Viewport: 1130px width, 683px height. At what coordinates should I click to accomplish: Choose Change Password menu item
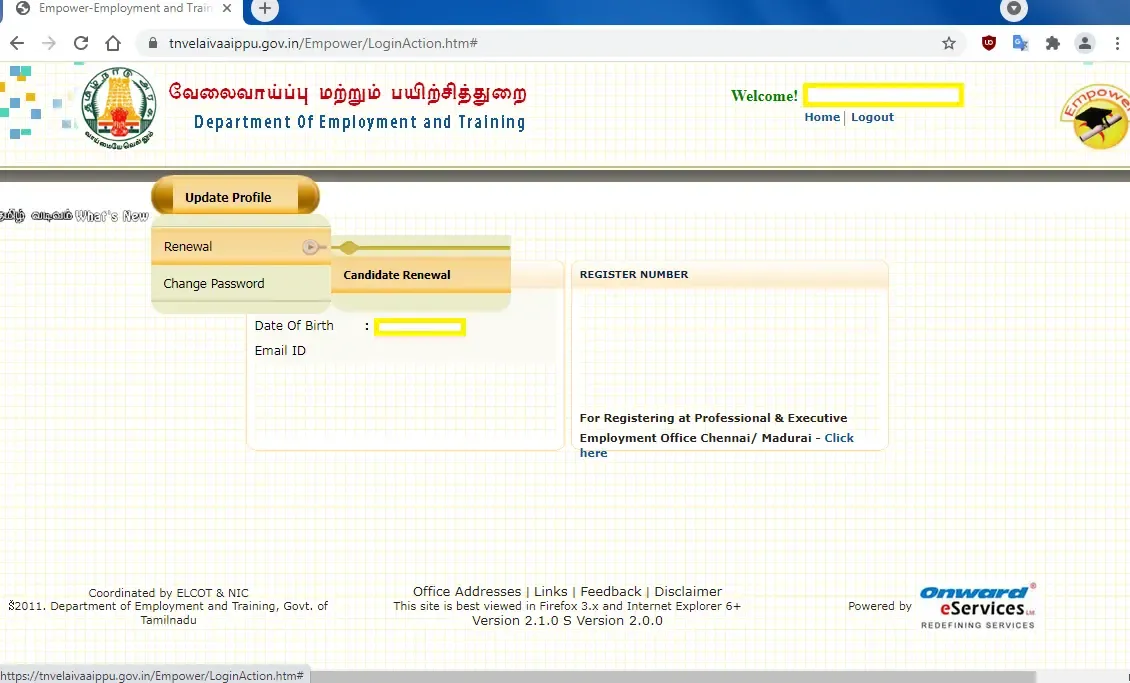click(241, 283)
